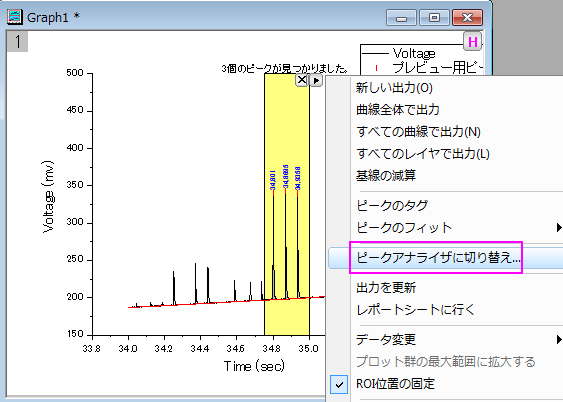Click the 500 tick label on Voltage axis
The width and height of the screenshot is (563, 402).
coord(75,73)
